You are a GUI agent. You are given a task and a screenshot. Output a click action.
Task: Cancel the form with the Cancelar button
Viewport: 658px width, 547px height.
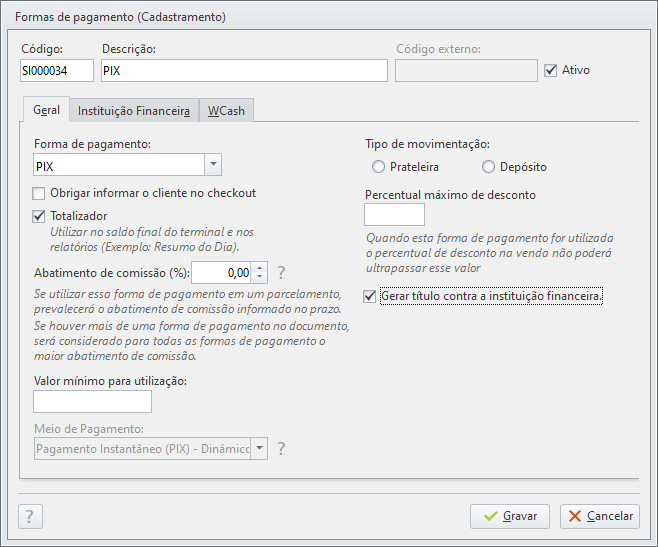point(600,516)
